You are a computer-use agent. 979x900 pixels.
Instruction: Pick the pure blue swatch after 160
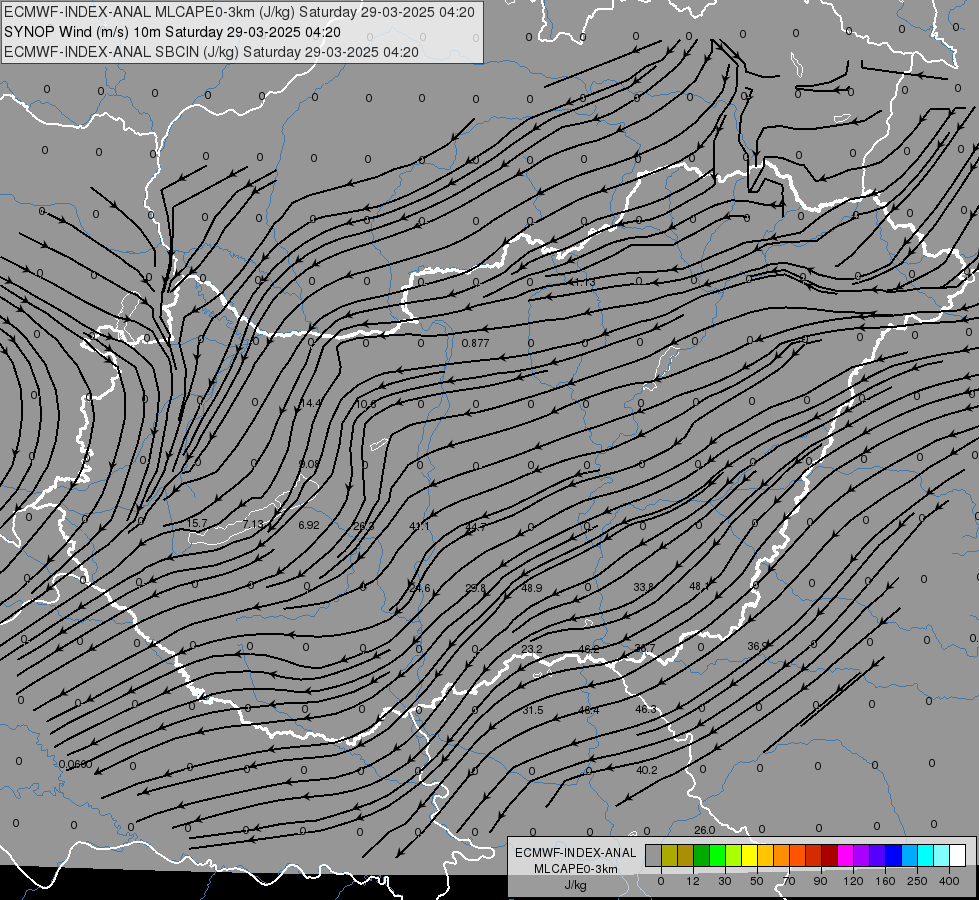(893, 855)
